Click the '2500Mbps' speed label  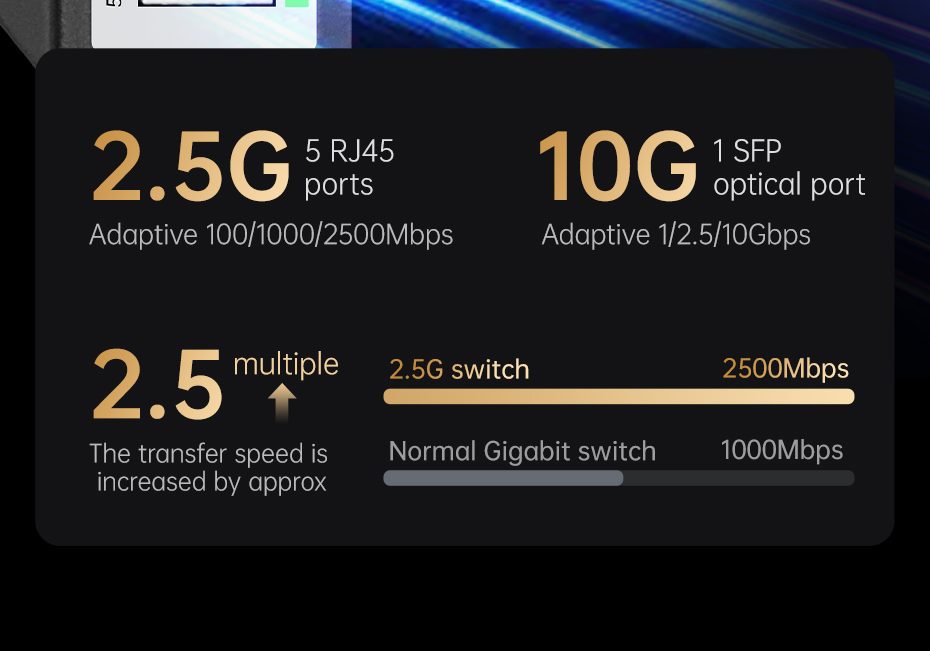click(x=785, y=369)
